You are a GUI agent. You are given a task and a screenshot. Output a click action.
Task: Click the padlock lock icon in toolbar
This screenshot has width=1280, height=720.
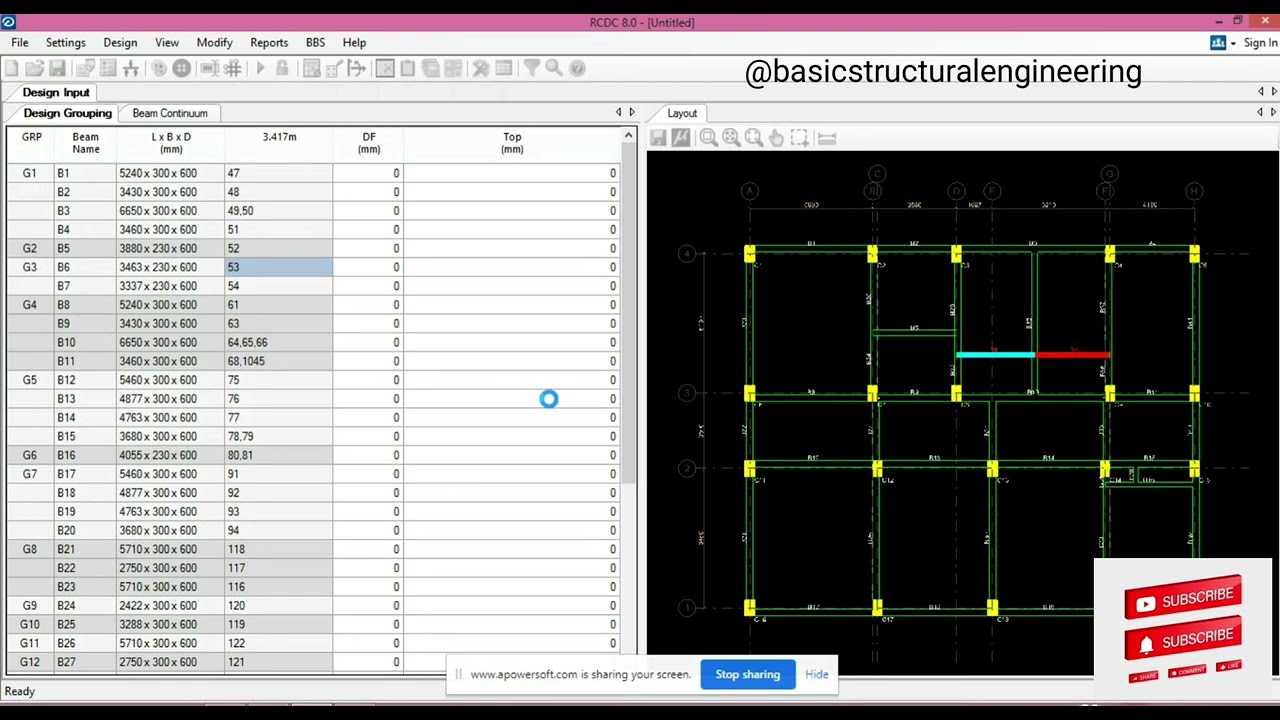[x=282, y=68]
